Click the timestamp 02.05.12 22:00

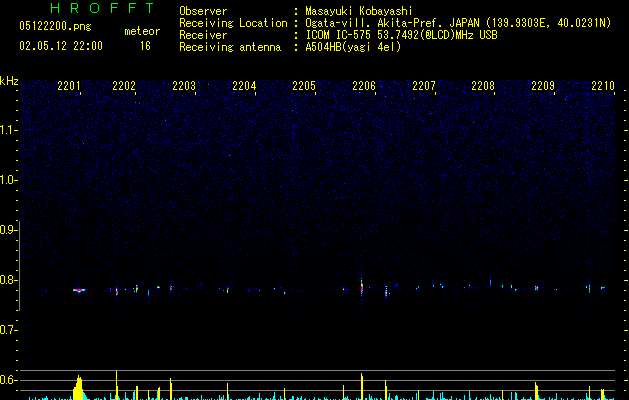[x=61, y=46]
